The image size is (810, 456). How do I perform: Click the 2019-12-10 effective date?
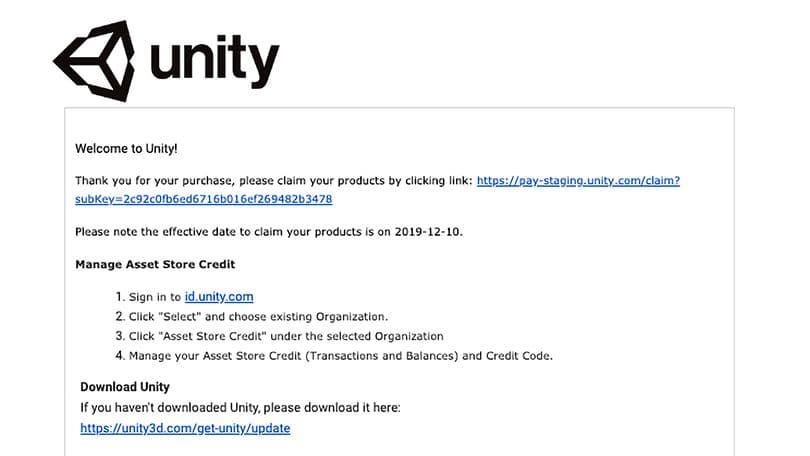point(430,232)
